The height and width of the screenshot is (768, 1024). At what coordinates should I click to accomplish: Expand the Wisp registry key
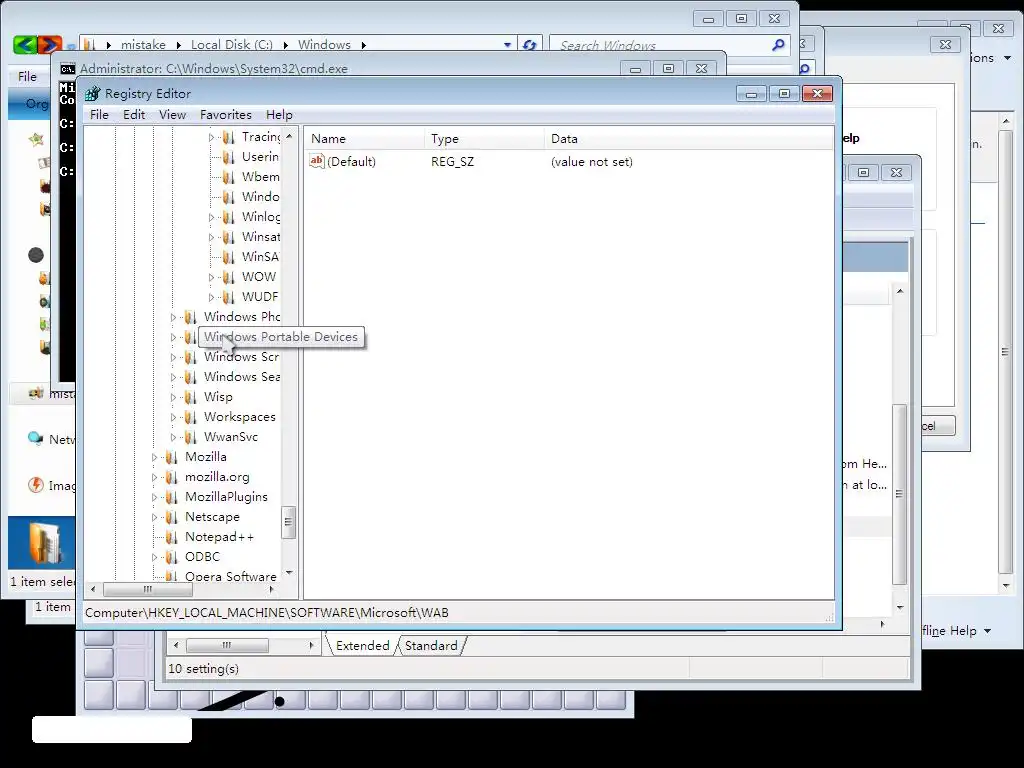click(x=173, y=398)
